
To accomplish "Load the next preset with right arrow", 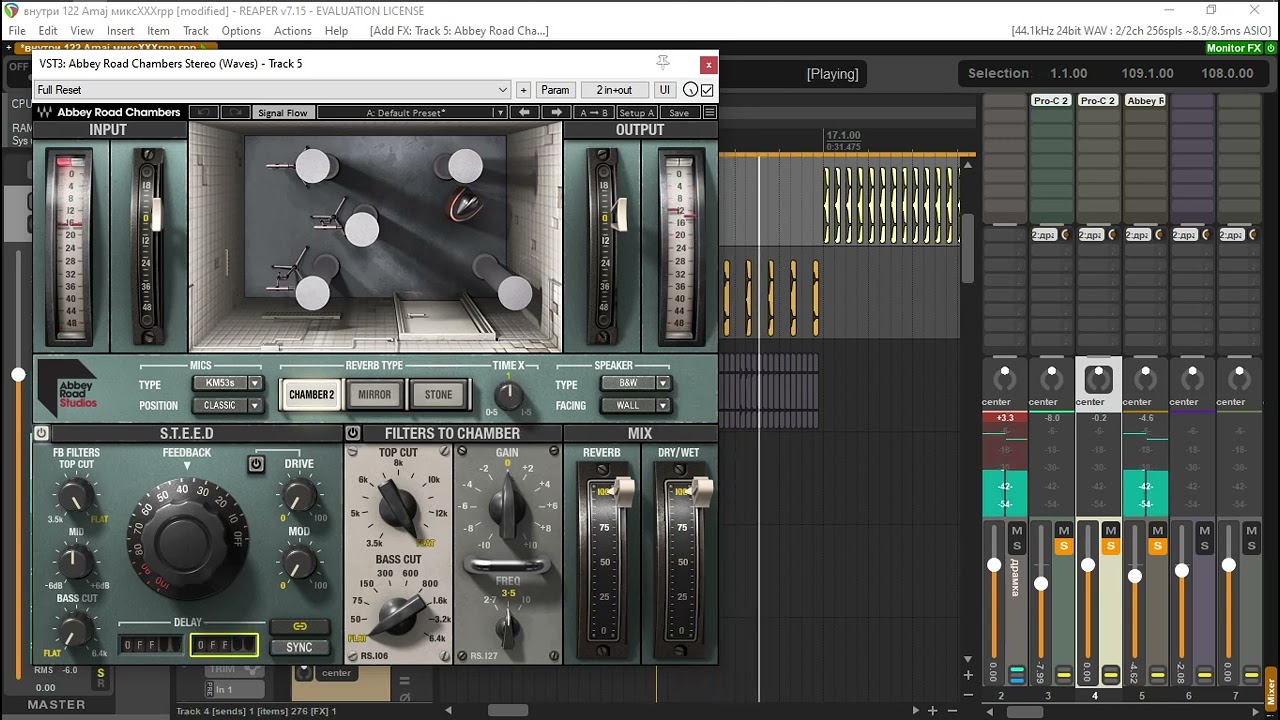I will click(x=557, y=113).
